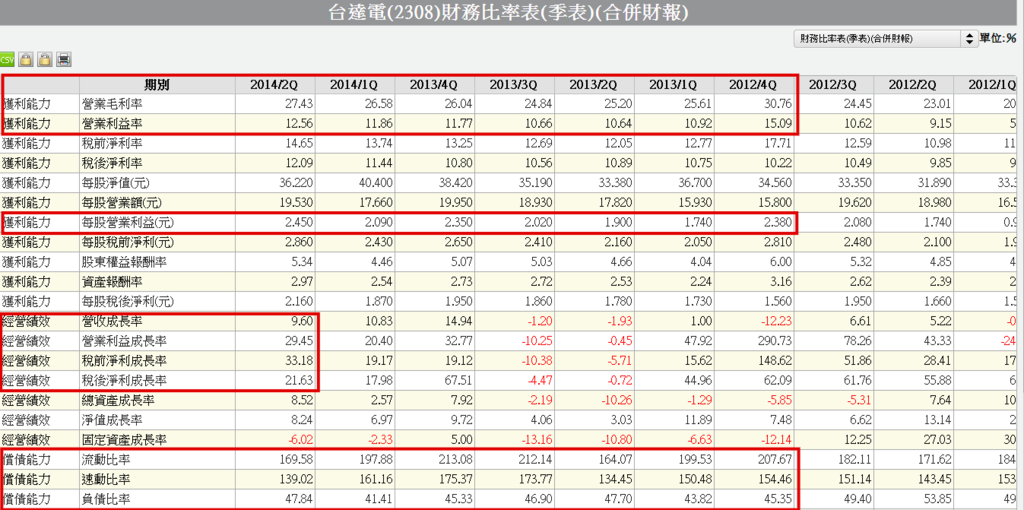Click the 固定資產成長率 row label
Image resolution: width=1024 pixels, height=510 pixels.
[x=123, y=440]
